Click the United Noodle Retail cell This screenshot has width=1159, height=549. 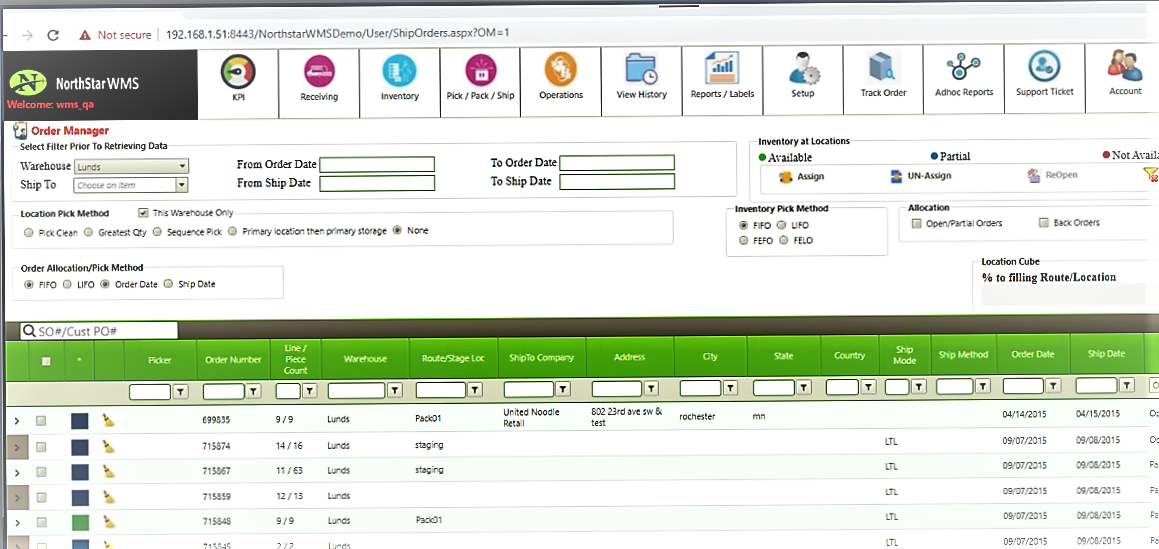(x=531, y=417)
